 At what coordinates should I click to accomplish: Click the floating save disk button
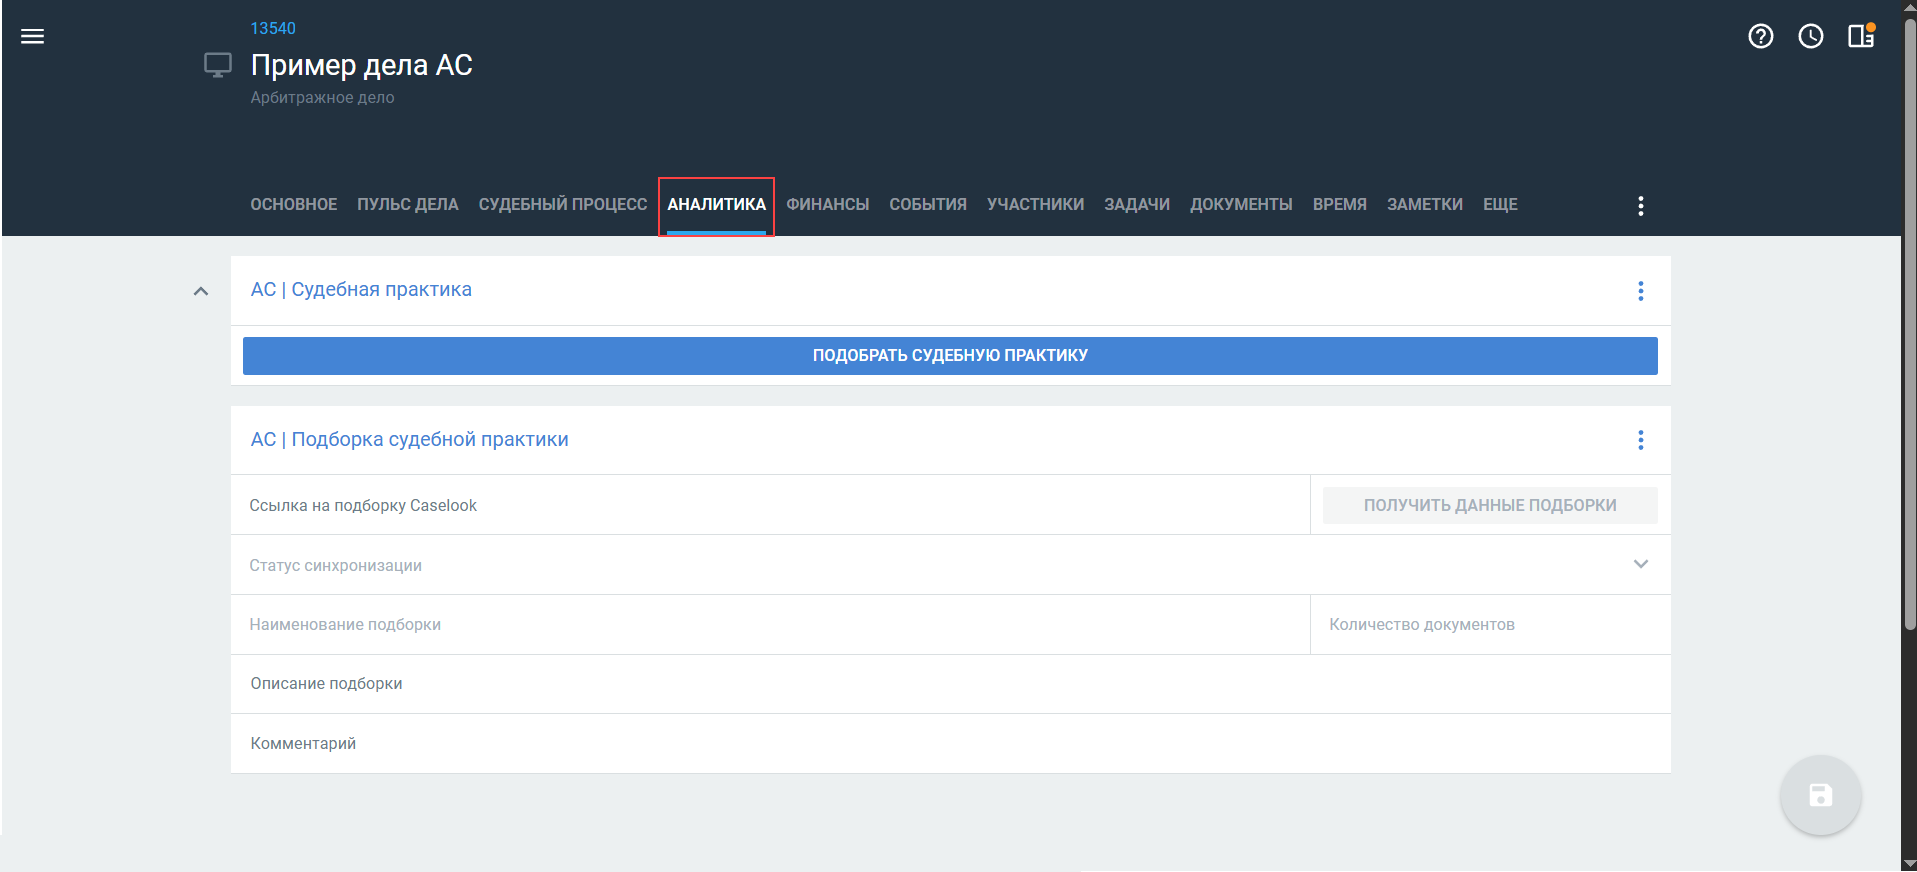pyautogui.click(x=1819, y=795)
